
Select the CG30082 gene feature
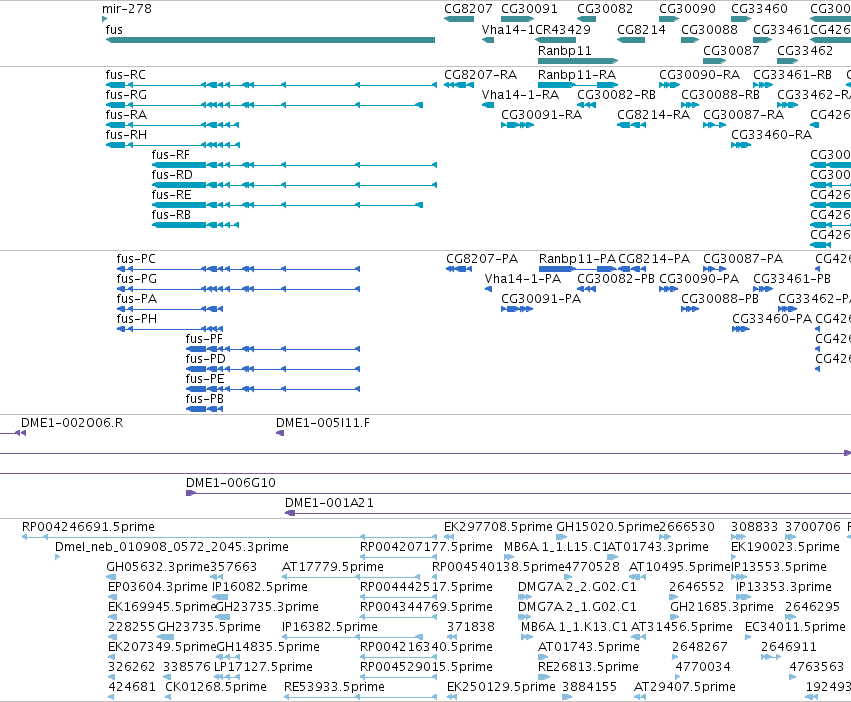(x=586, y=20)
